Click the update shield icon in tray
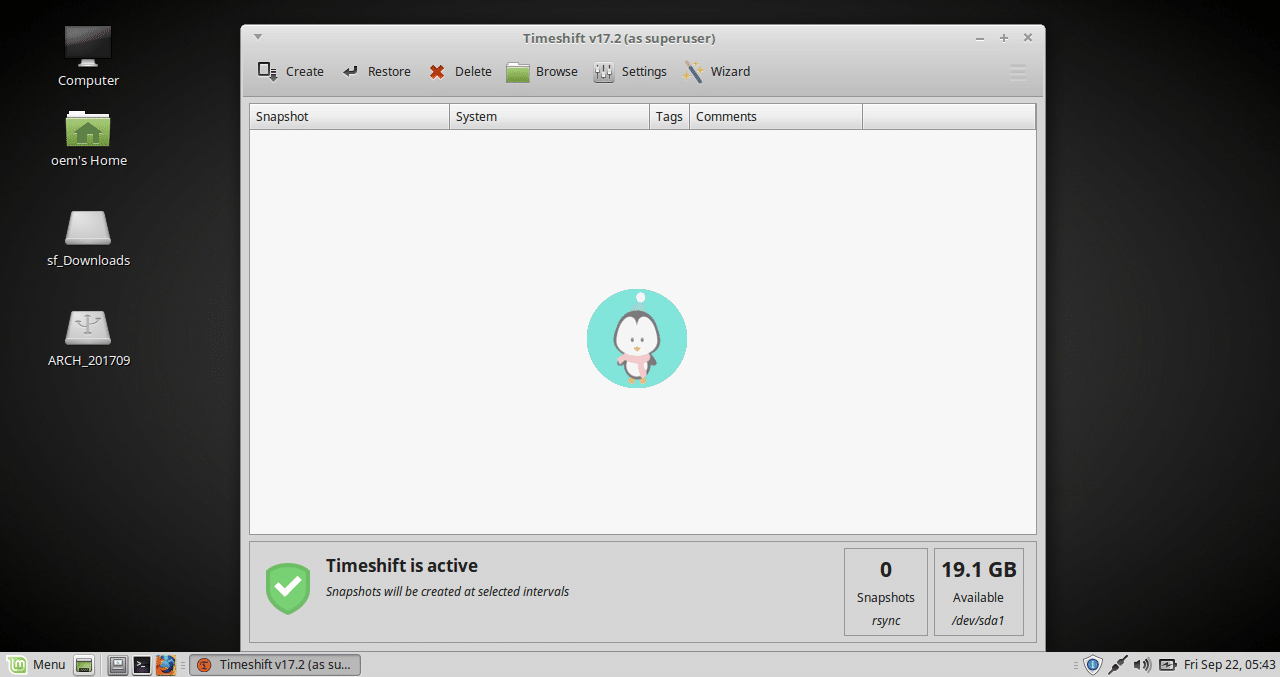1280x677 pixels. tap(1093, 664)
